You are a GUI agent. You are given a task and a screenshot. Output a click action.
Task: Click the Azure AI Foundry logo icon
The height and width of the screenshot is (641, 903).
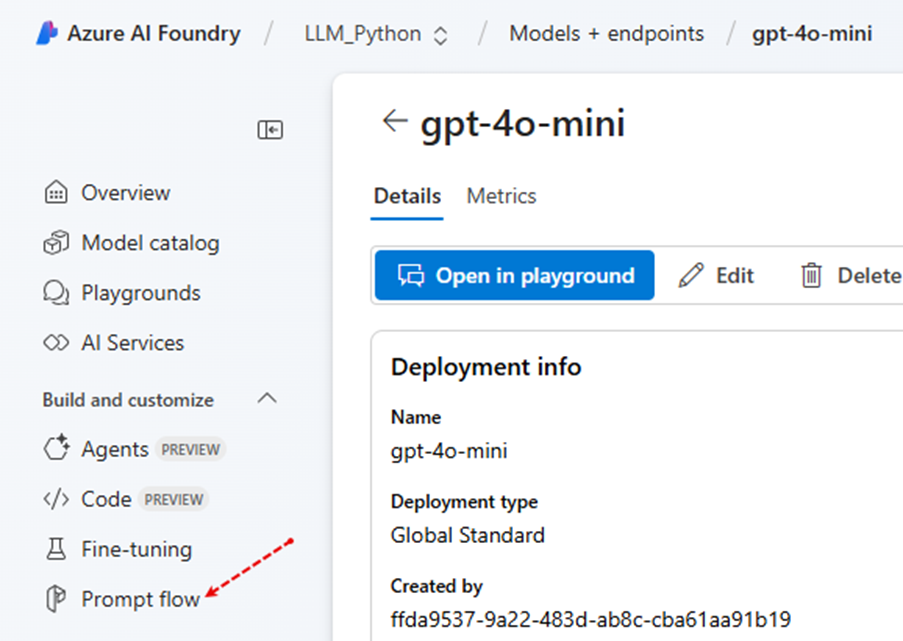(x=47, y=33)
